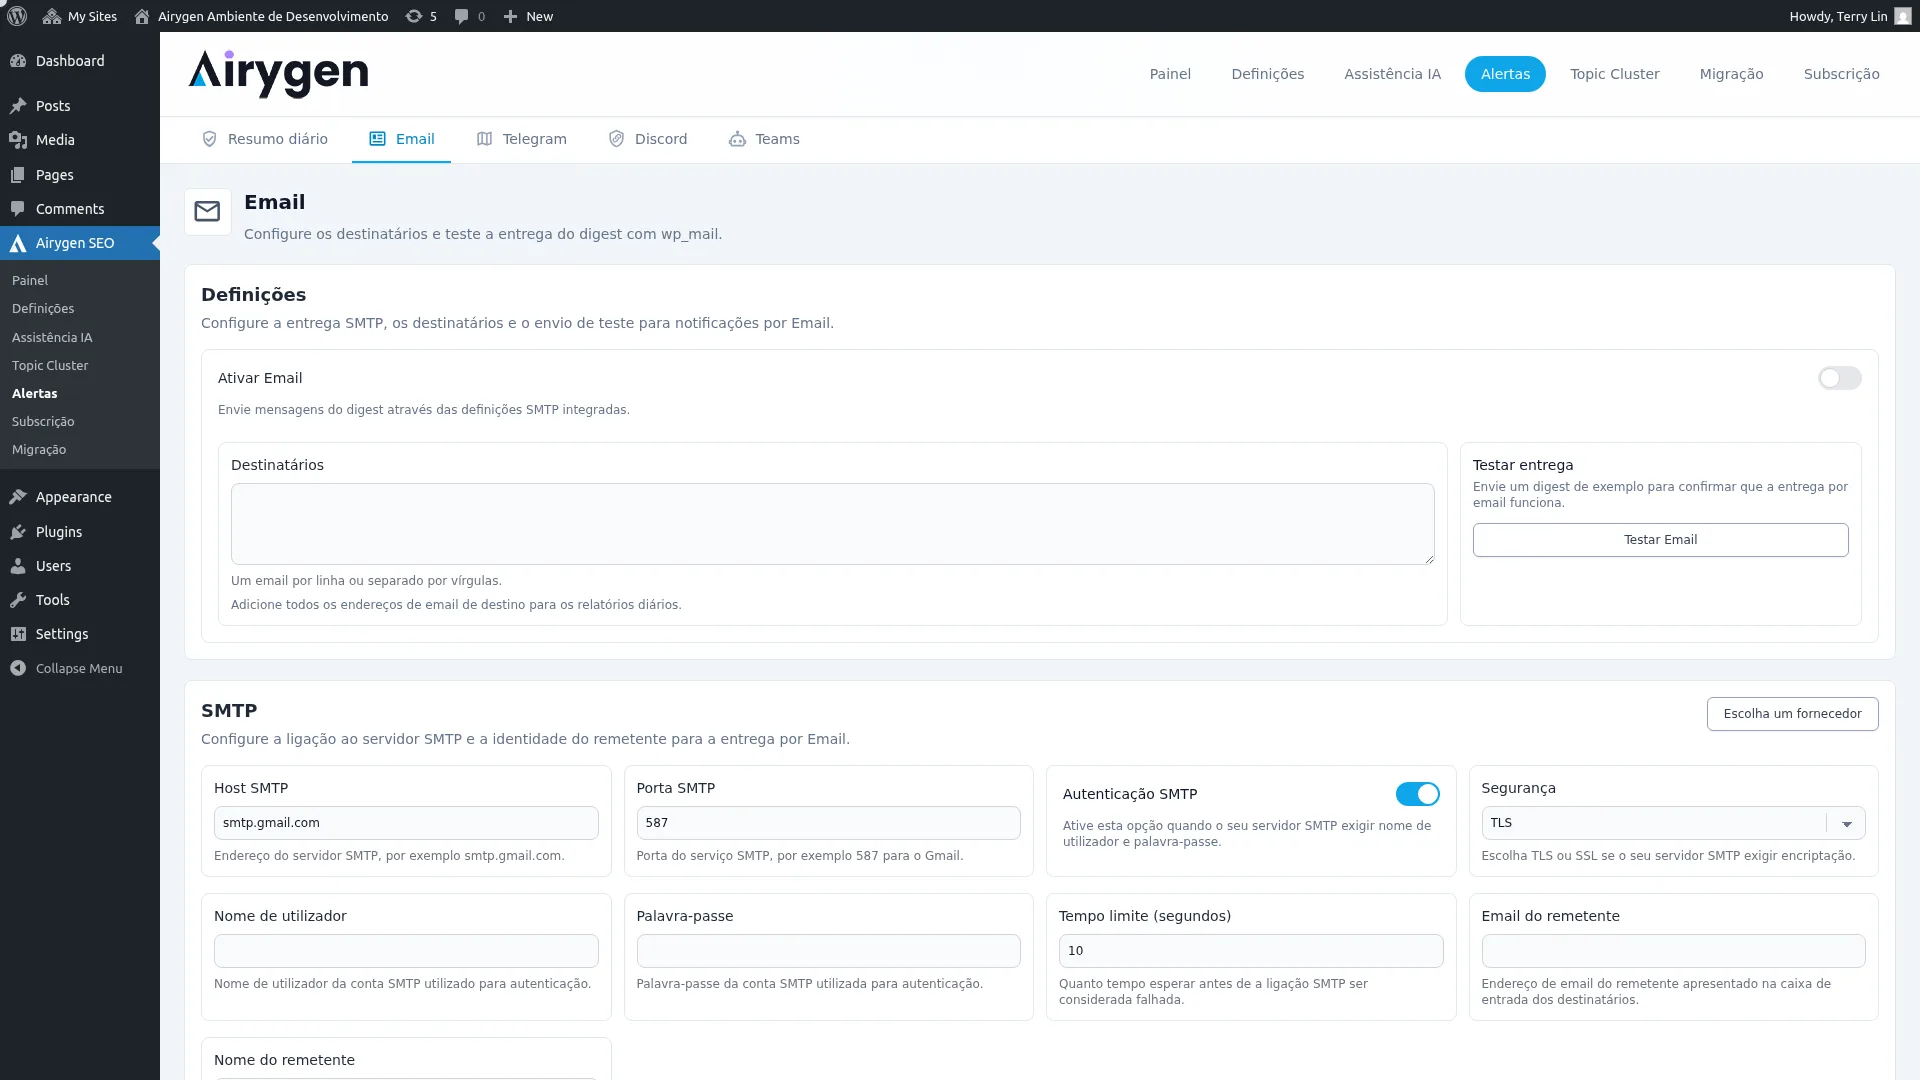Open the Segurança TLS dropdown
The image size is (1920, 1080).
click(1672, 823)
